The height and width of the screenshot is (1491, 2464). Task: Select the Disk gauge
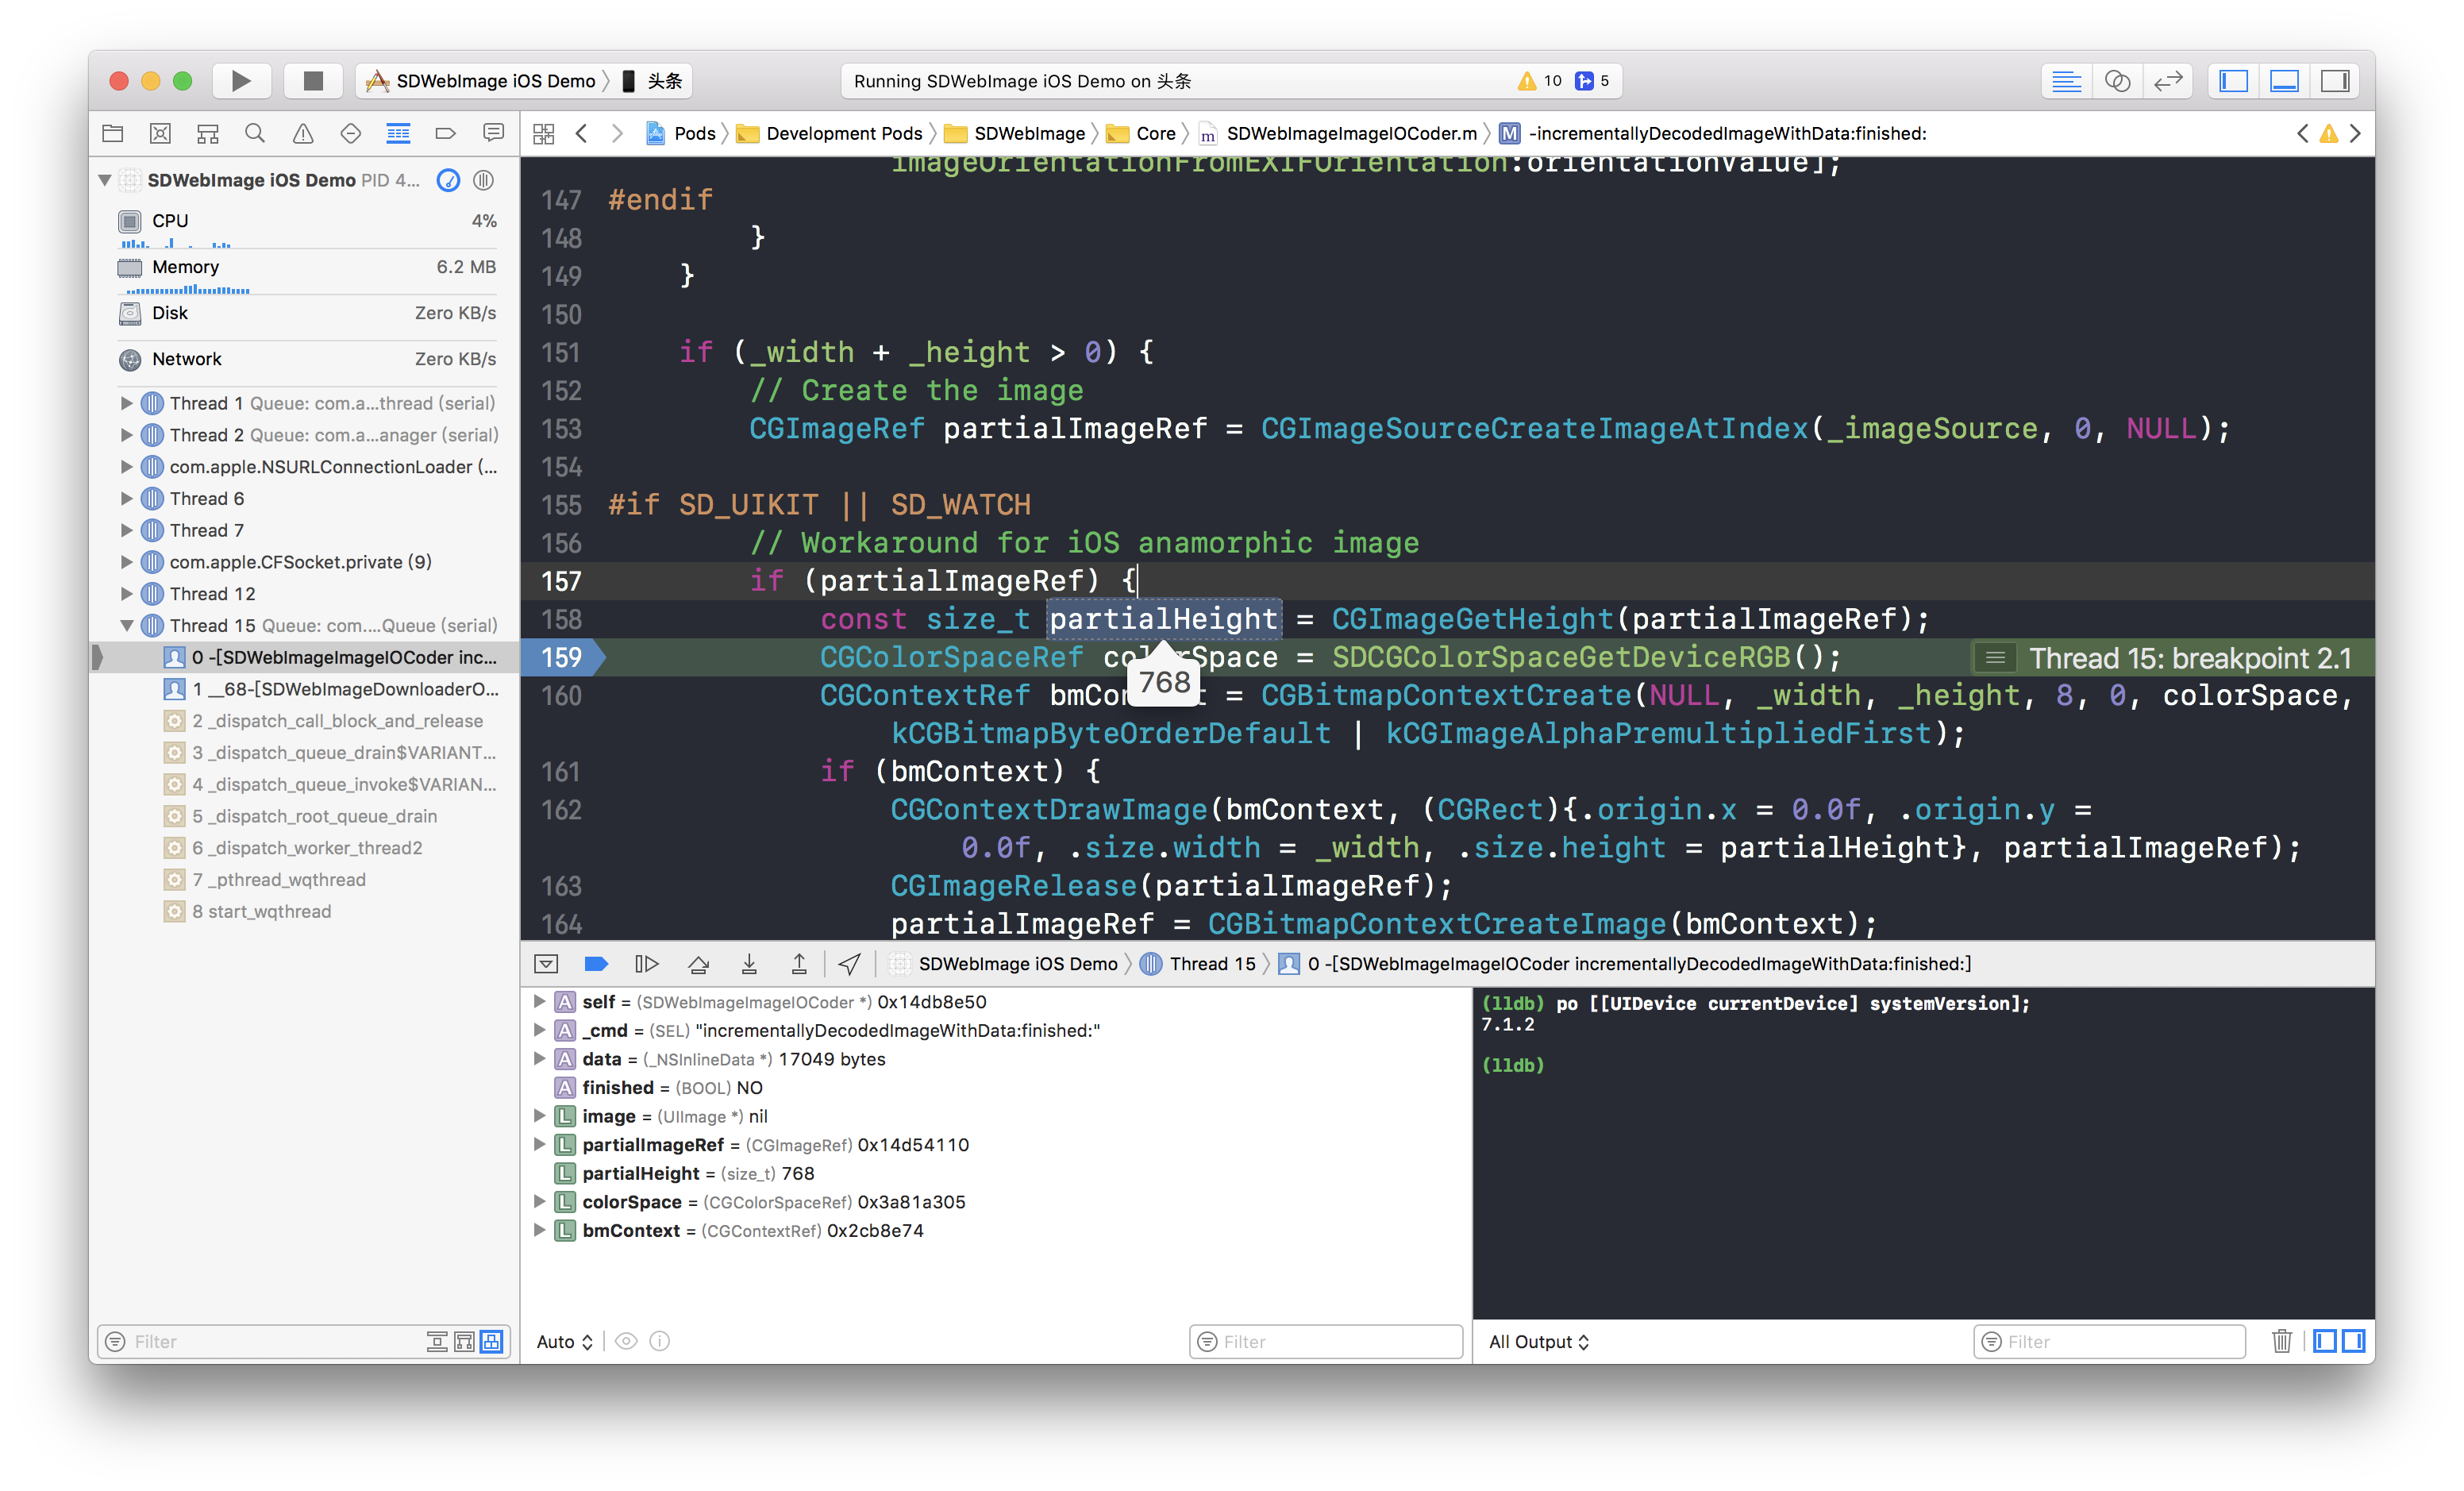307,313
